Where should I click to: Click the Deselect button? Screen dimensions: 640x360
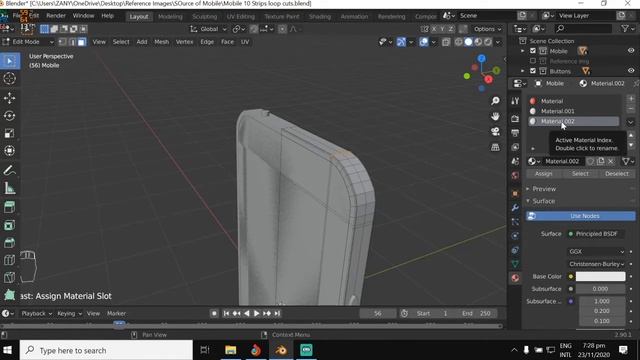pyautogui.click(x=617, y=174)
